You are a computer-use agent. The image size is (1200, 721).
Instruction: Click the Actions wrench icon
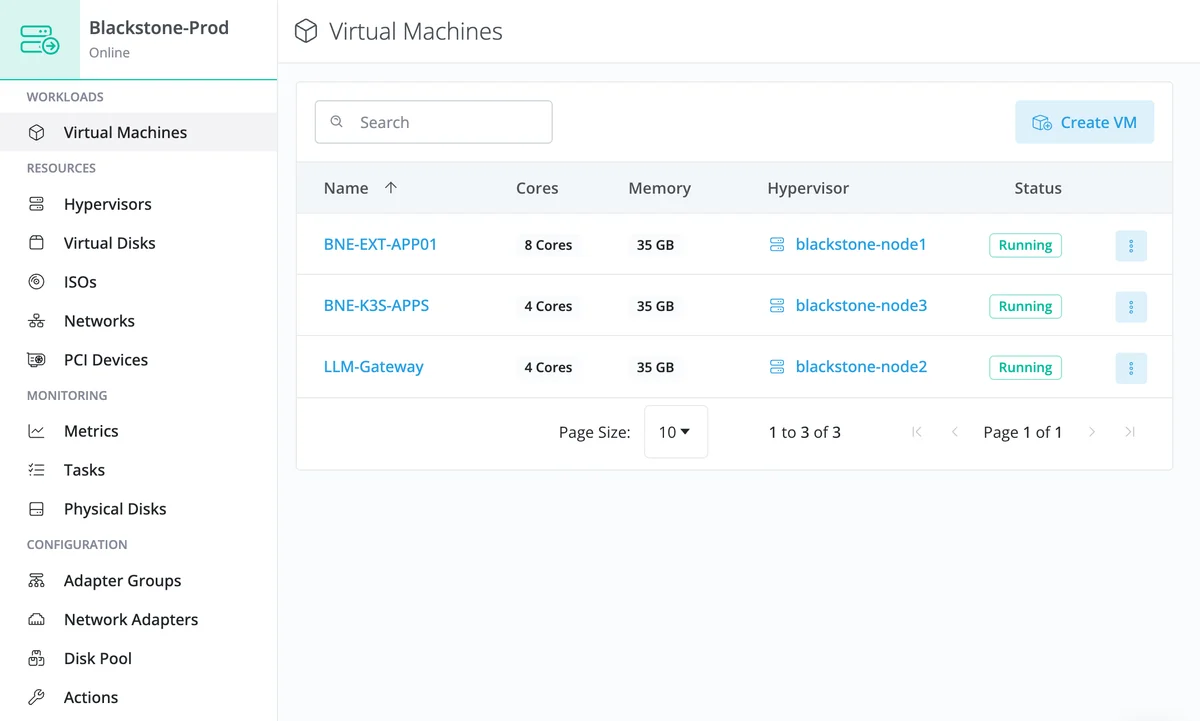point(36,698)
